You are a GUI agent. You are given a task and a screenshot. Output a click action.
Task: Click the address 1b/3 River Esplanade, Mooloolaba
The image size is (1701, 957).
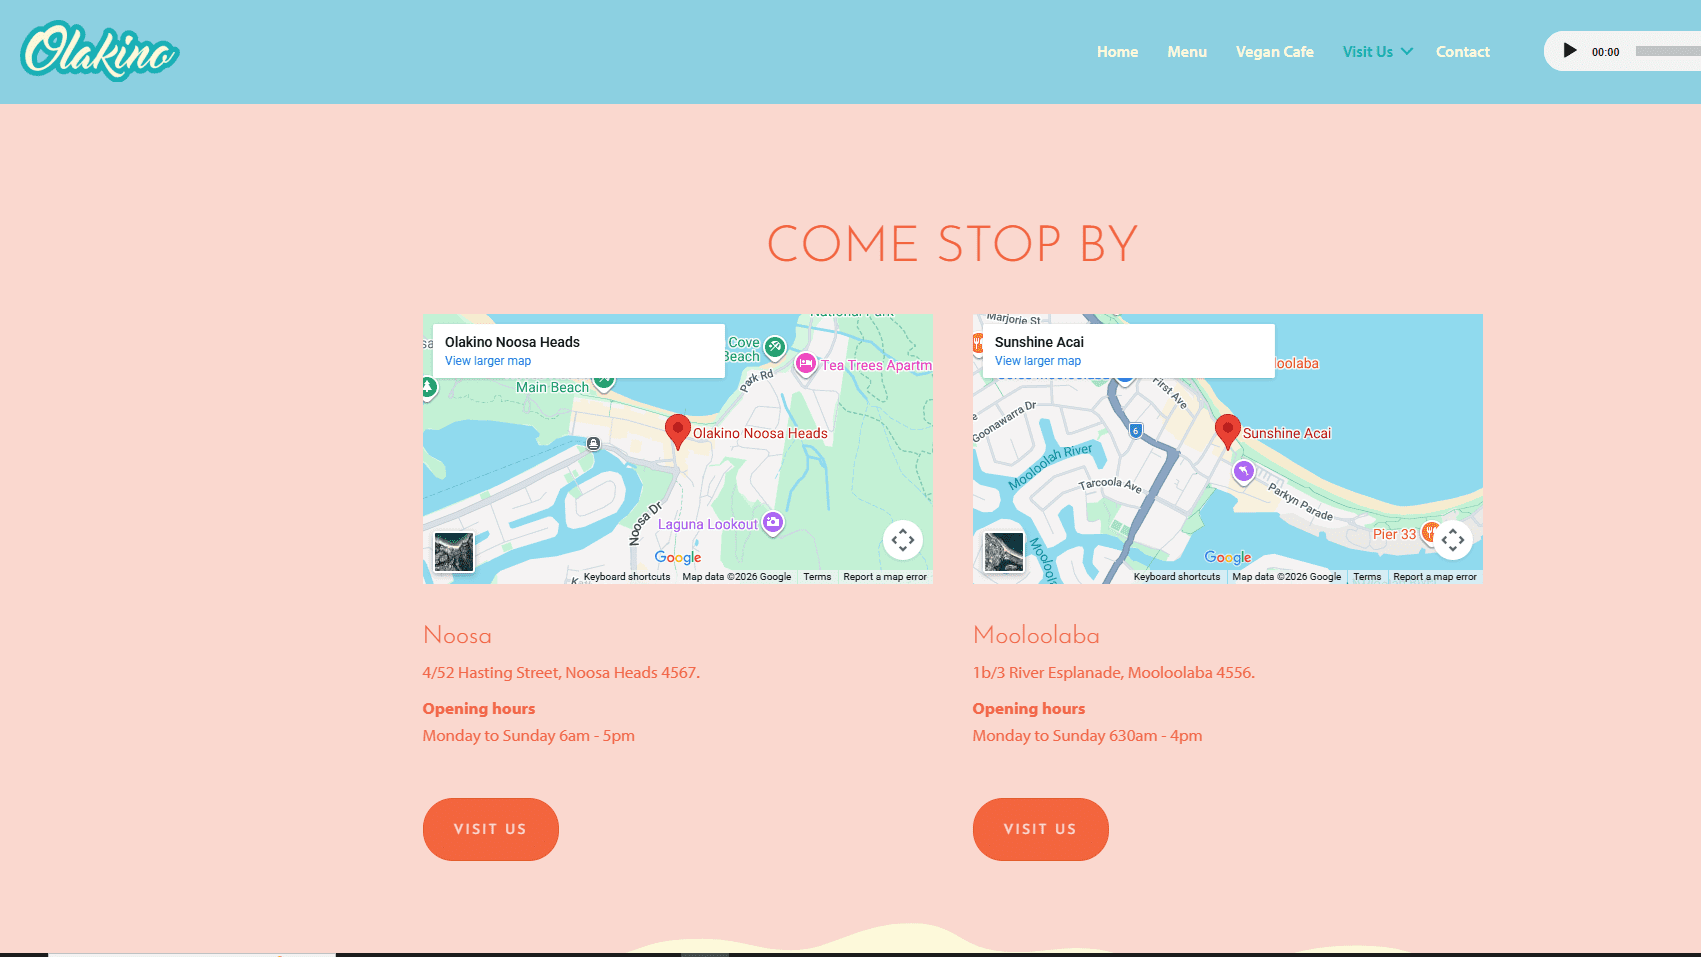click(1114, 673)
